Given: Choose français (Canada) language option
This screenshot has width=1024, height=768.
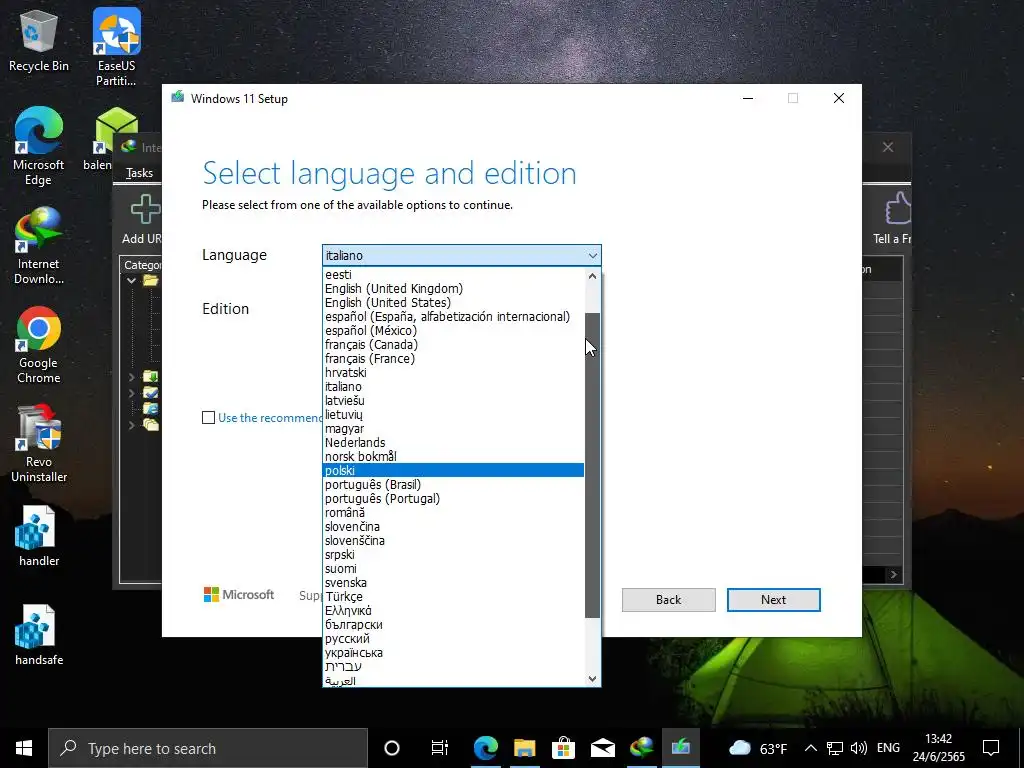Looking at the screenshot, I should click(x=454, y=344).
